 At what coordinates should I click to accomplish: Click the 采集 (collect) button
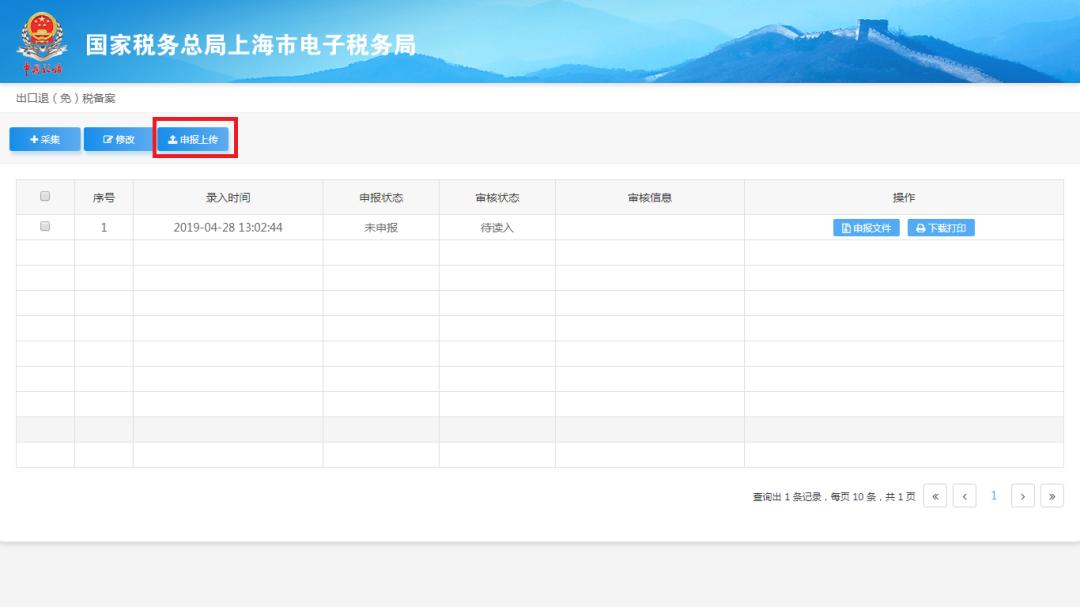[45, 140]
